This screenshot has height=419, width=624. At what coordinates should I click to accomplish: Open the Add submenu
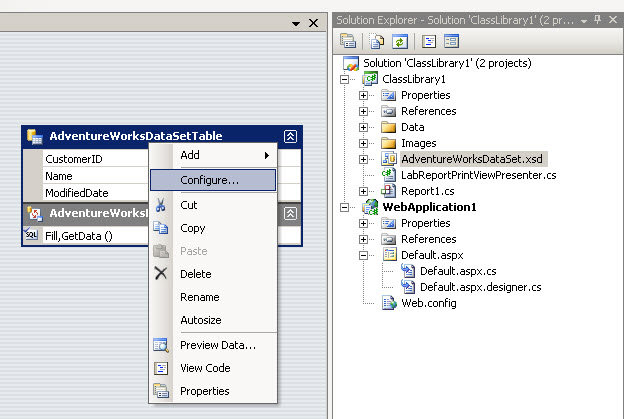[213, 155]
